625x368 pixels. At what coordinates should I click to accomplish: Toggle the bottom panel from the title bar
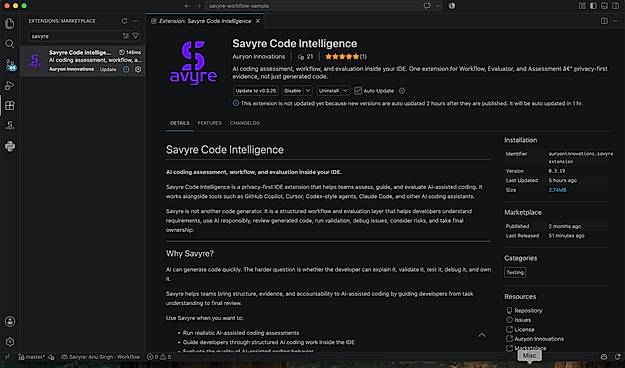(x=604, y=6)
